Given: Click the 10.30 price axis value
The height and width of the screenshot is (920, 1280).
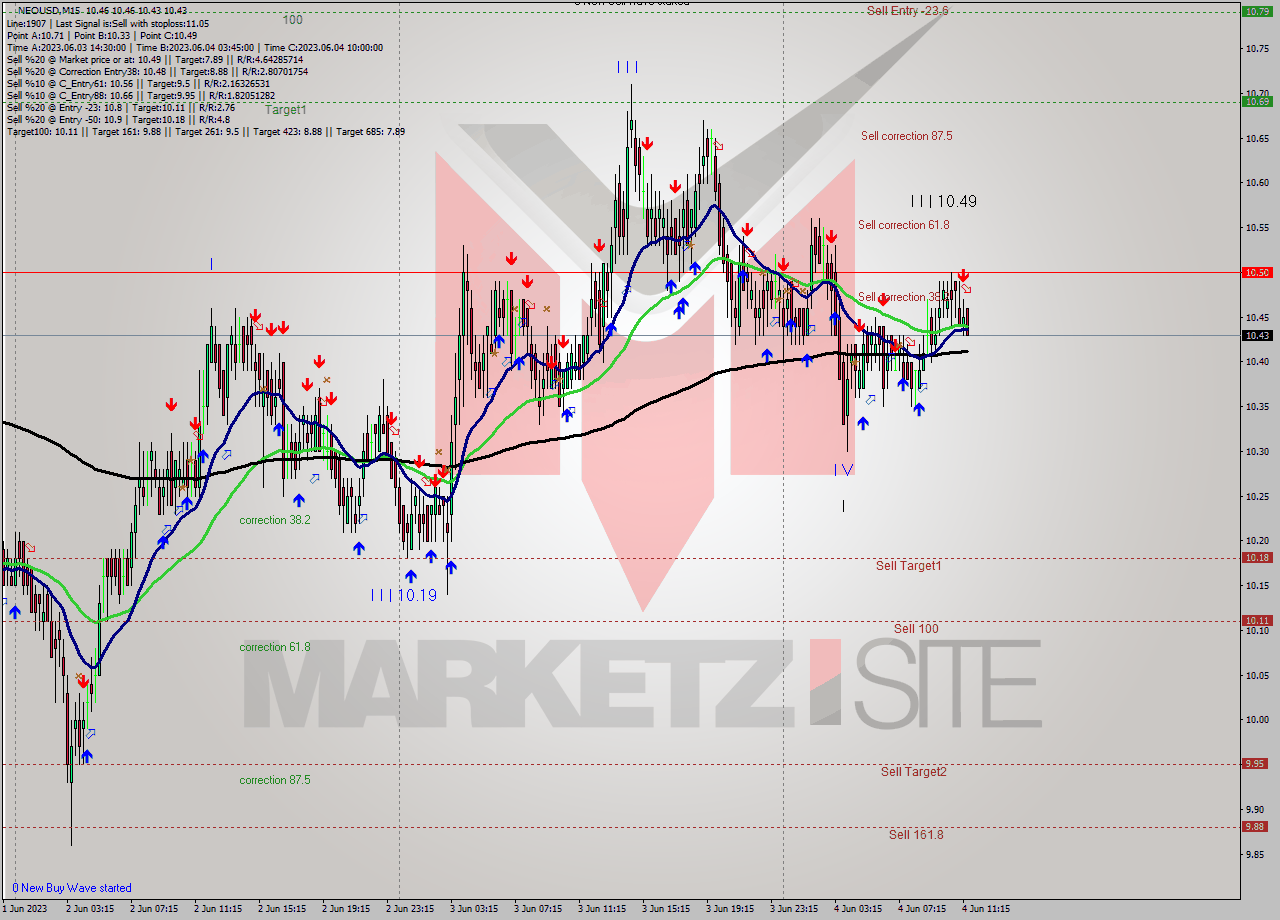Looking at the screenshot, I should (1257, 451).
